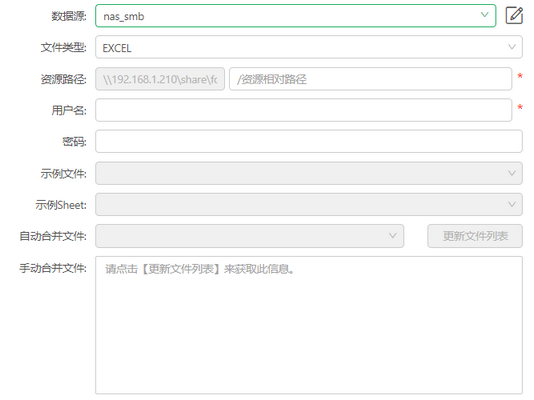534x400 pixels.
Task: Click the 文件类型 label
Action: [64, 47]
